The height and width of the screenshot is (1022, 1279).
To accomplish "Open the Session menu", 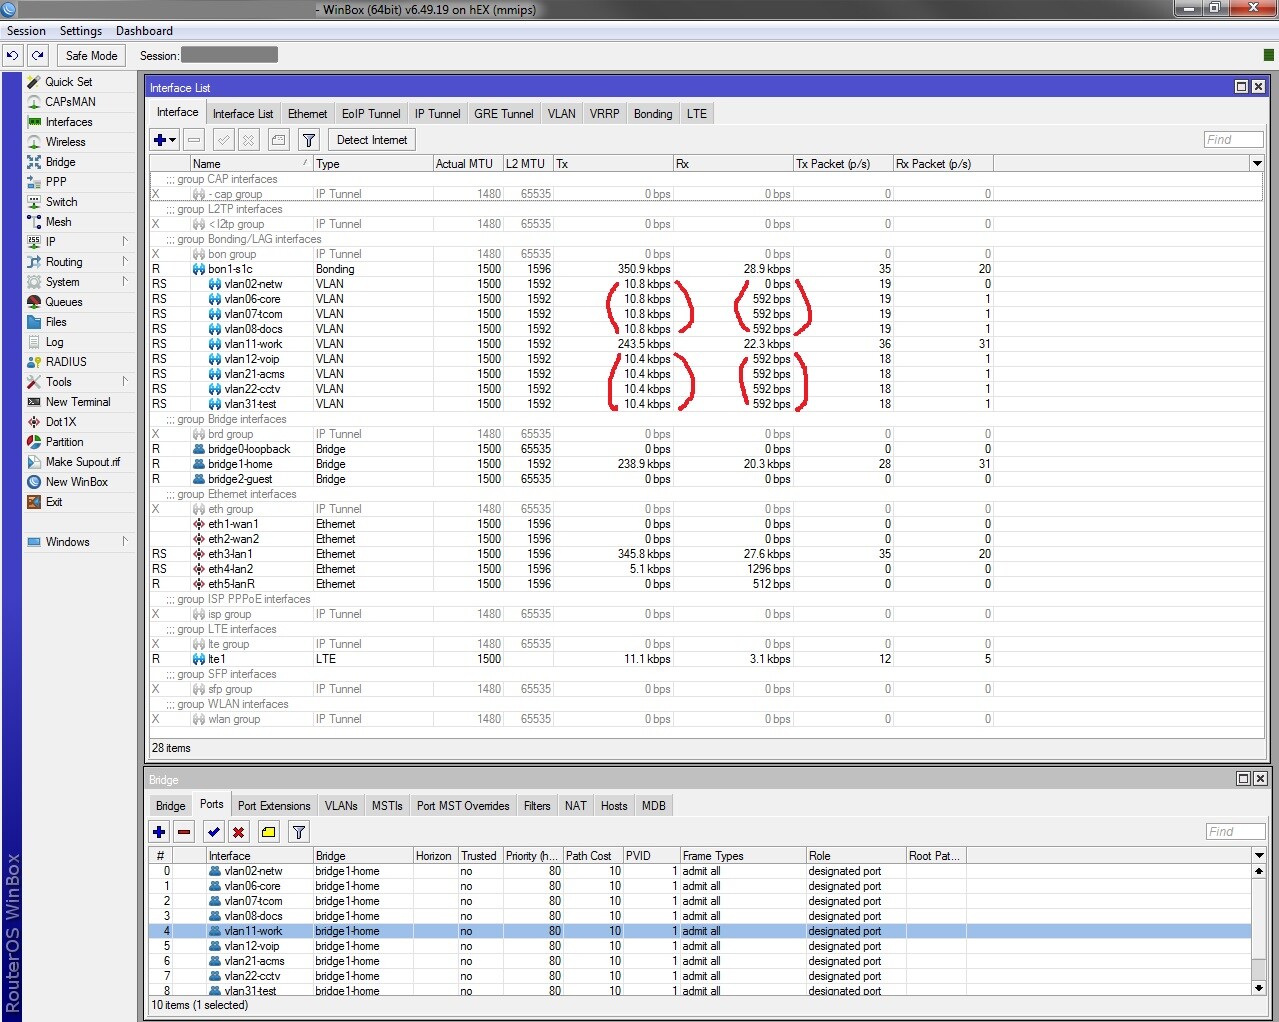I will [26, 31].
